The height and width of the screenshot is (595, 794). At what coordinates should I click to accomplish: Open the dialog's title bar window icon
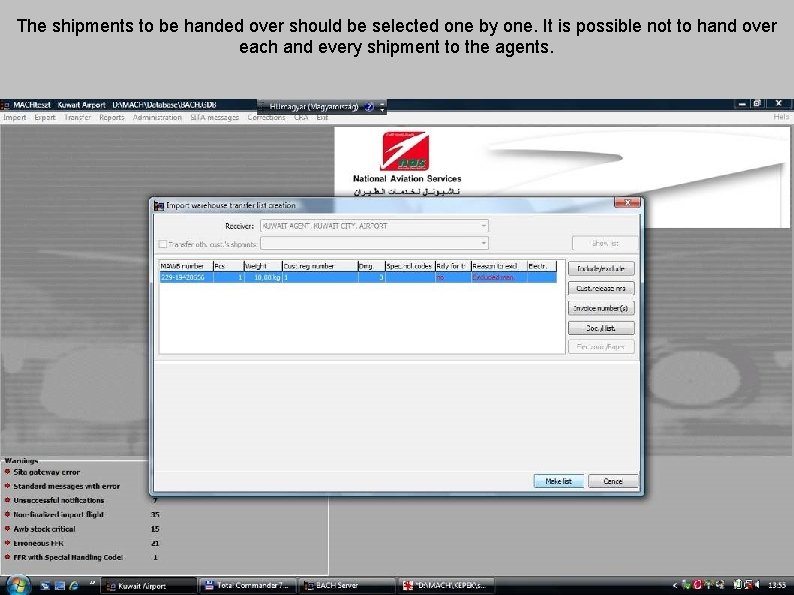click(x=159, y=206)
